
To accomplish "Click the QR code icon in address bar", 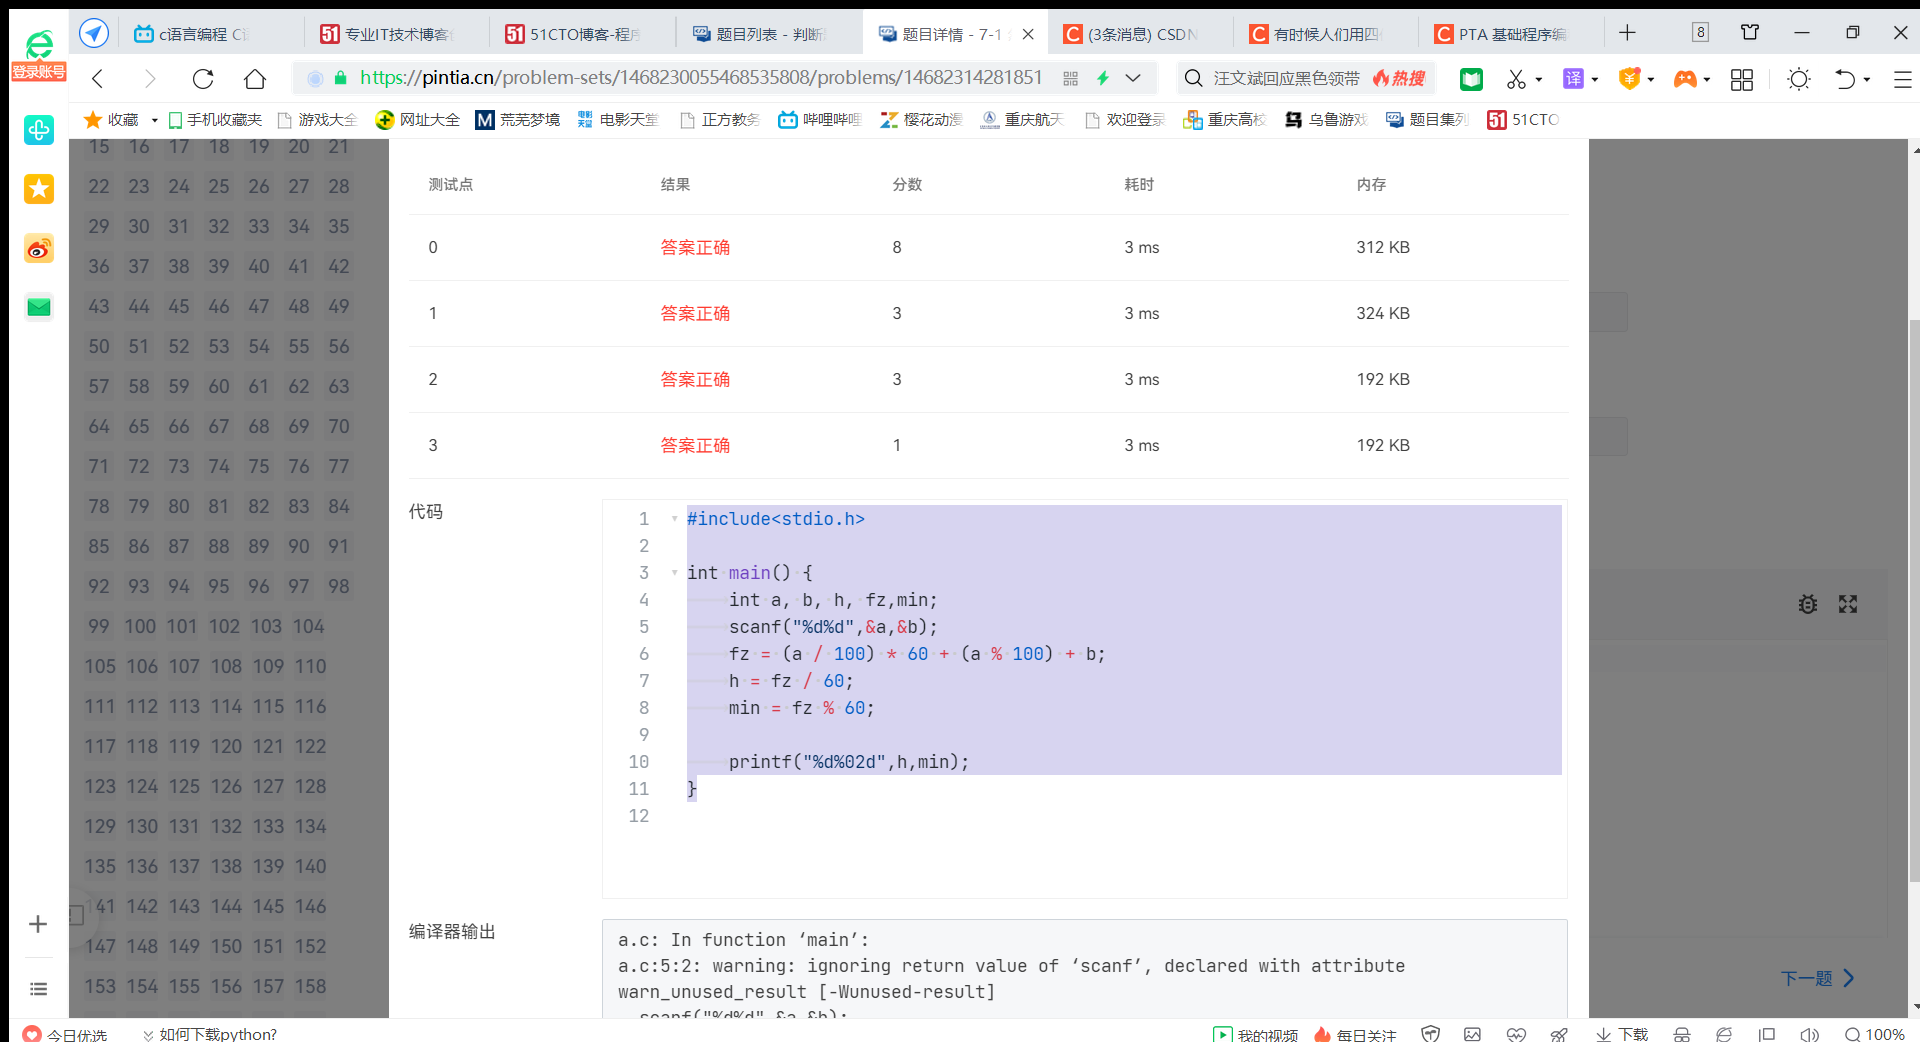I will (x=1070, y=78).
